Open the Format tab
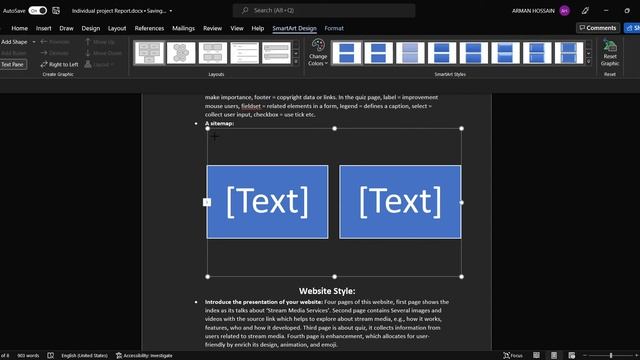 tap(334, 28)
